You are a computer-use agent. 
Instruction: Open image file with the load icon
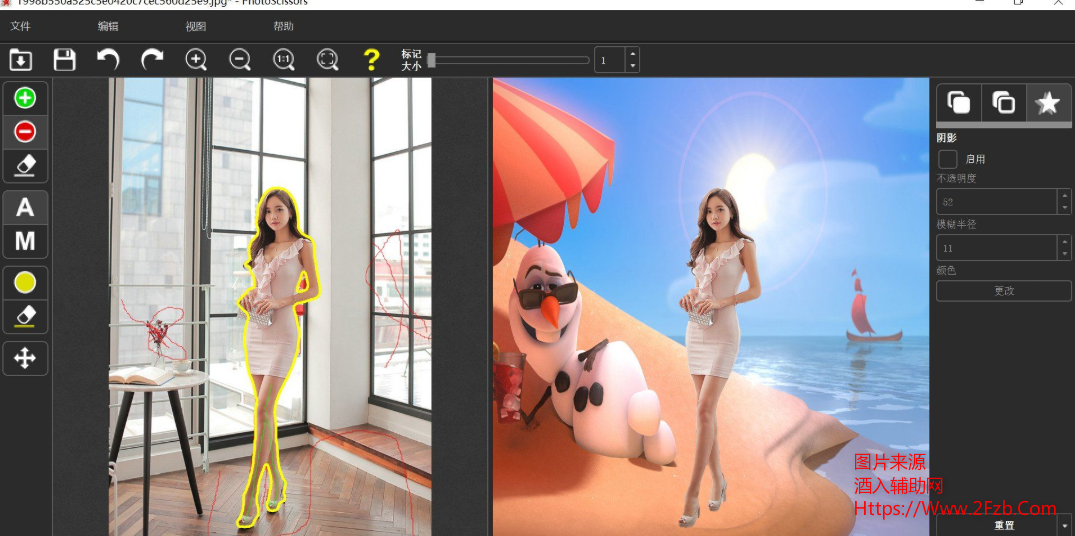coord(21,60)
